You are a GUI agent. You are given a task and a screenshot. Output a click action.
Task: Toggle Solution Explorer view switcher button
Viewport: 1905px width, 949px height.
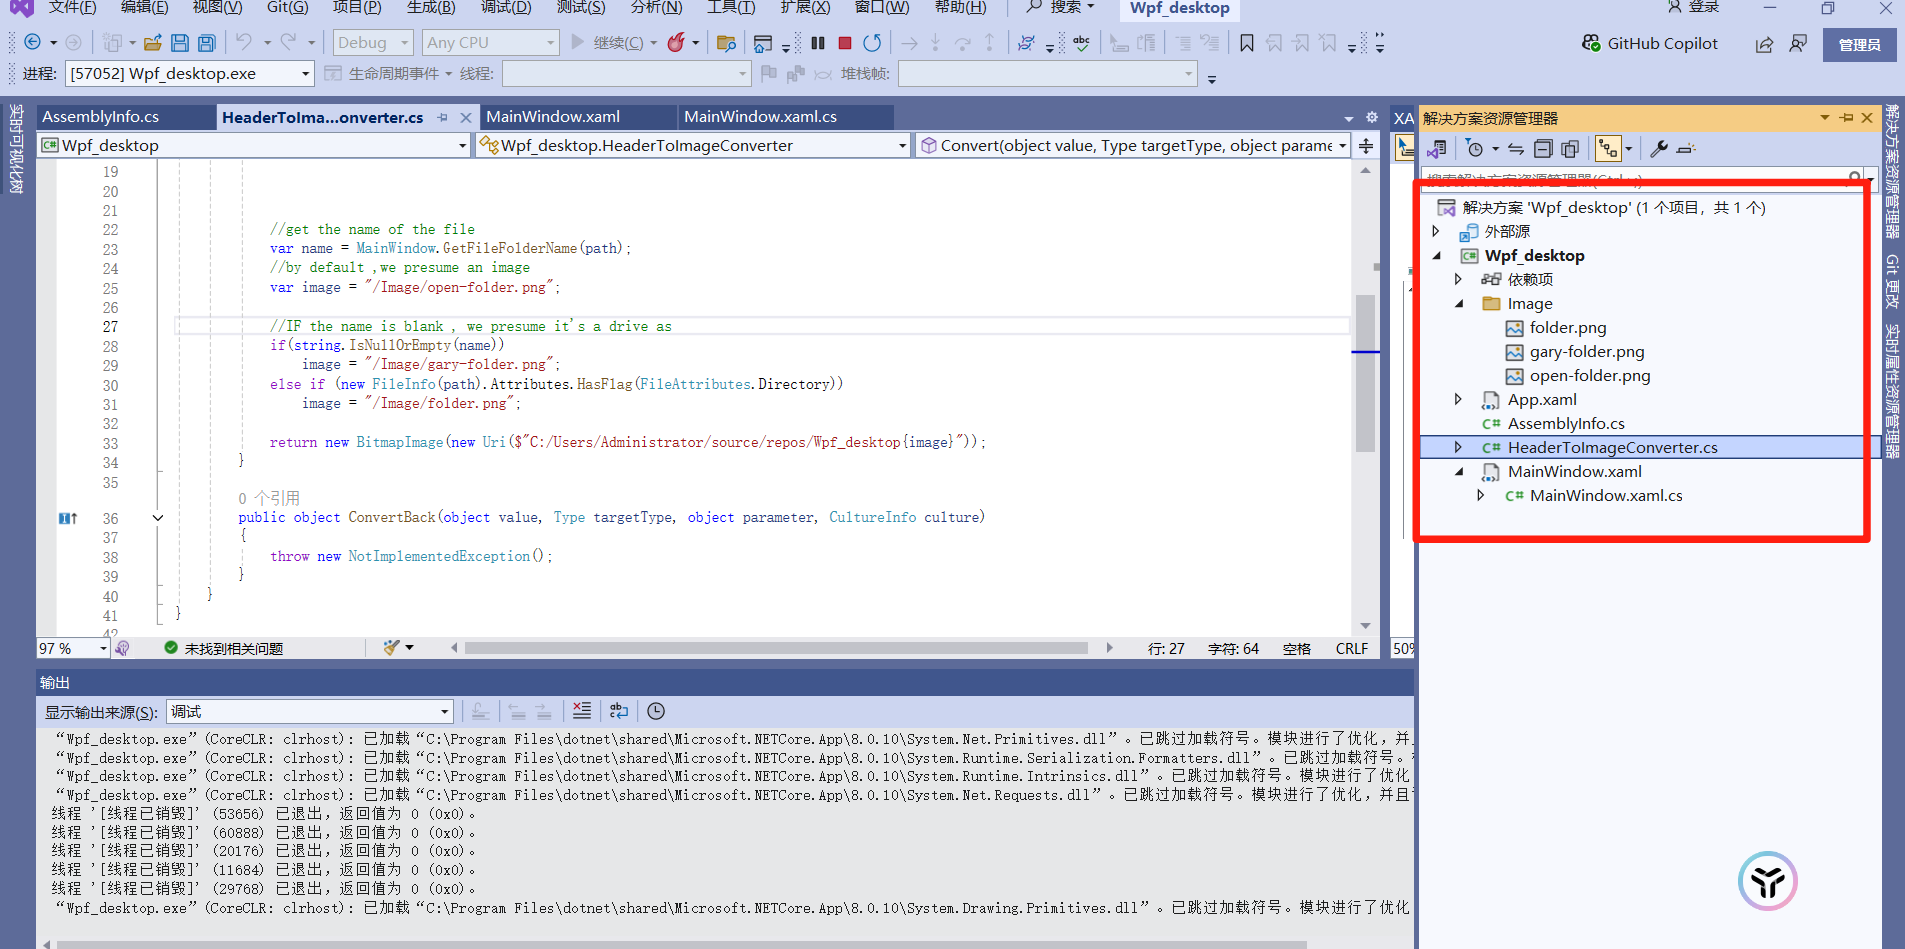(1437, 149)
